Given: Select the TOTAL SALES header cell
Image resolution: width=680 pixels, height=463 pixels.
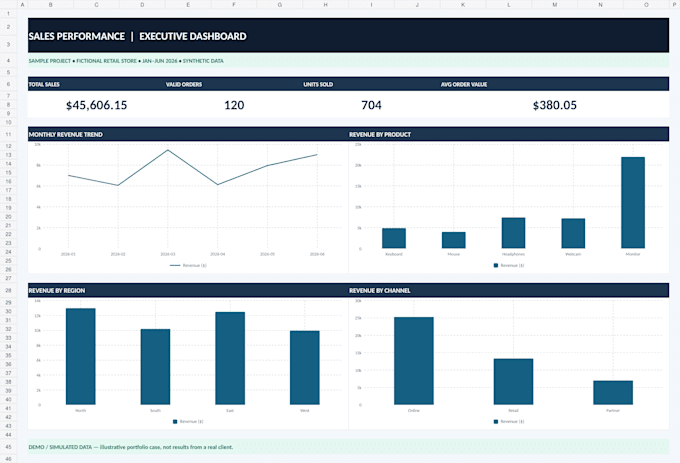Looking at the screenshot, I should click(x=96, y=84).
